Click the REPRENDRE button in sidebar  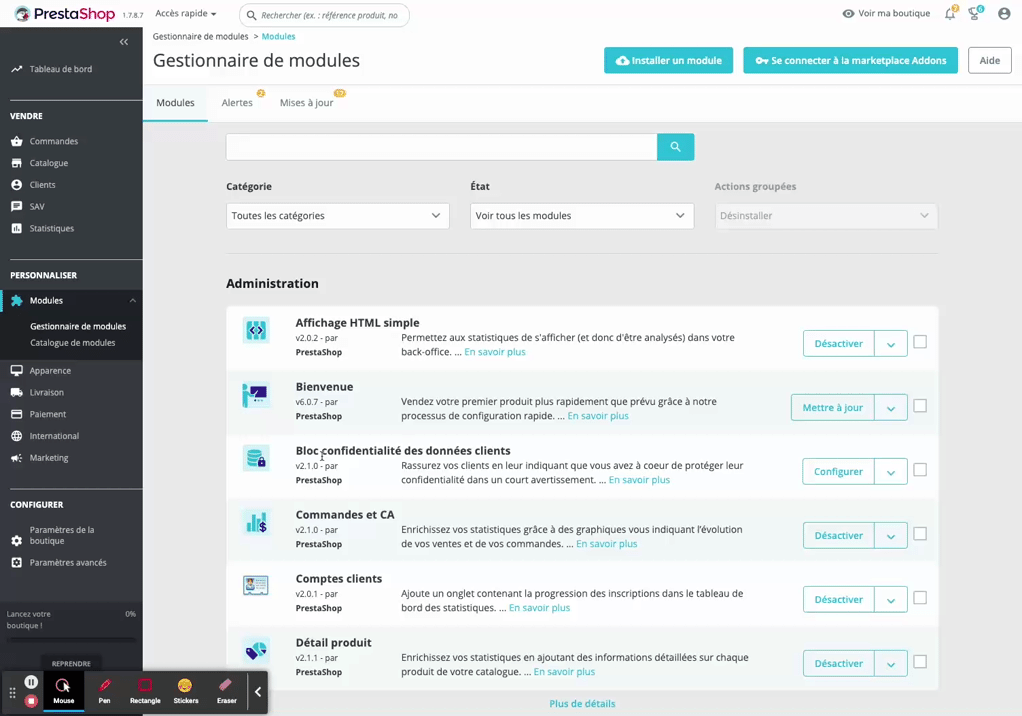pyautogui.click(x=71, y=663)
